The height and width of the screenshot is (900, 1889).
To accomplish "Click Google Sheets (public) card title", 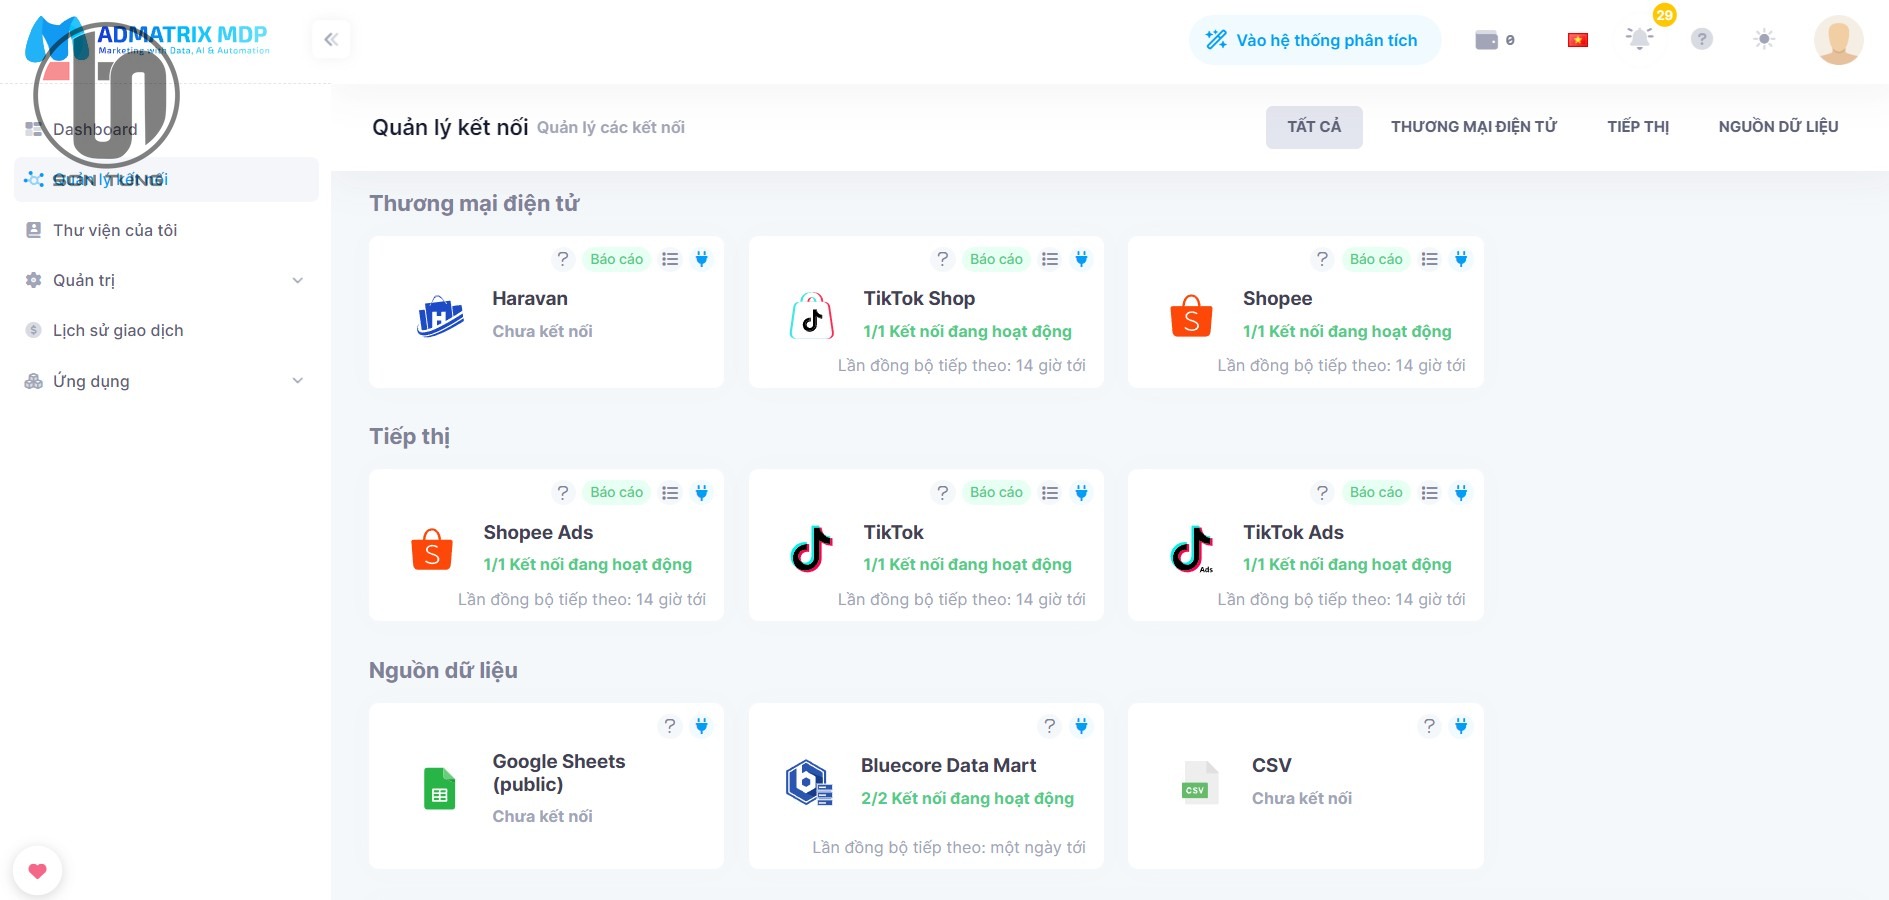I will click(559, 773).
